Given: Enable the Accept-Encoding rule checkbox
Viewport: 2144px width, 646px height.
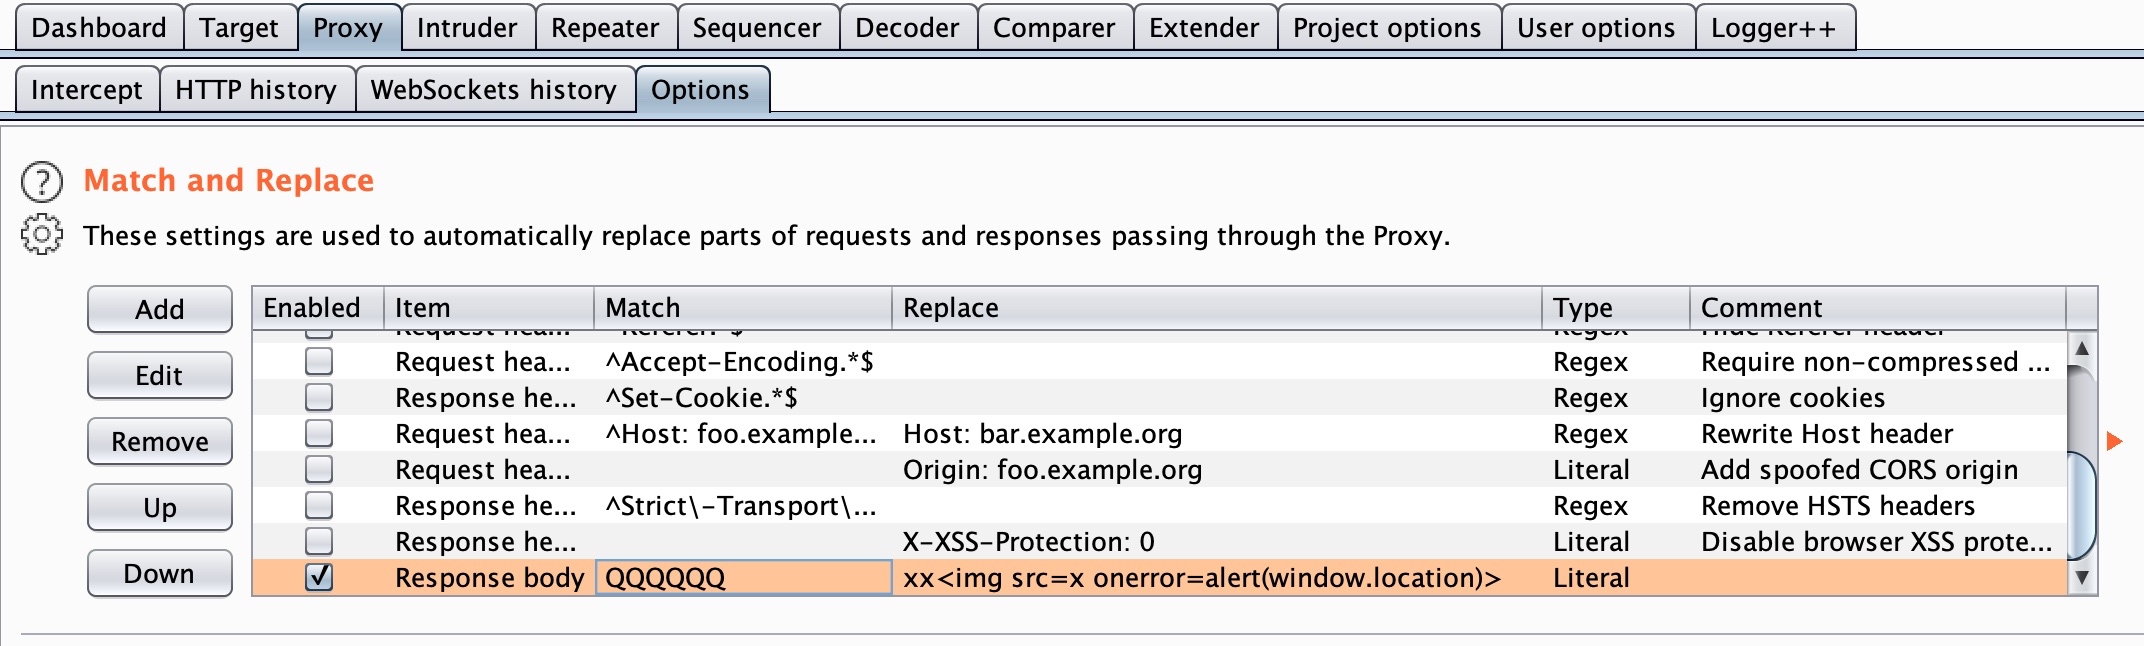Looking at the screenshot, I should pyautogui.click(x=319, y=361).
